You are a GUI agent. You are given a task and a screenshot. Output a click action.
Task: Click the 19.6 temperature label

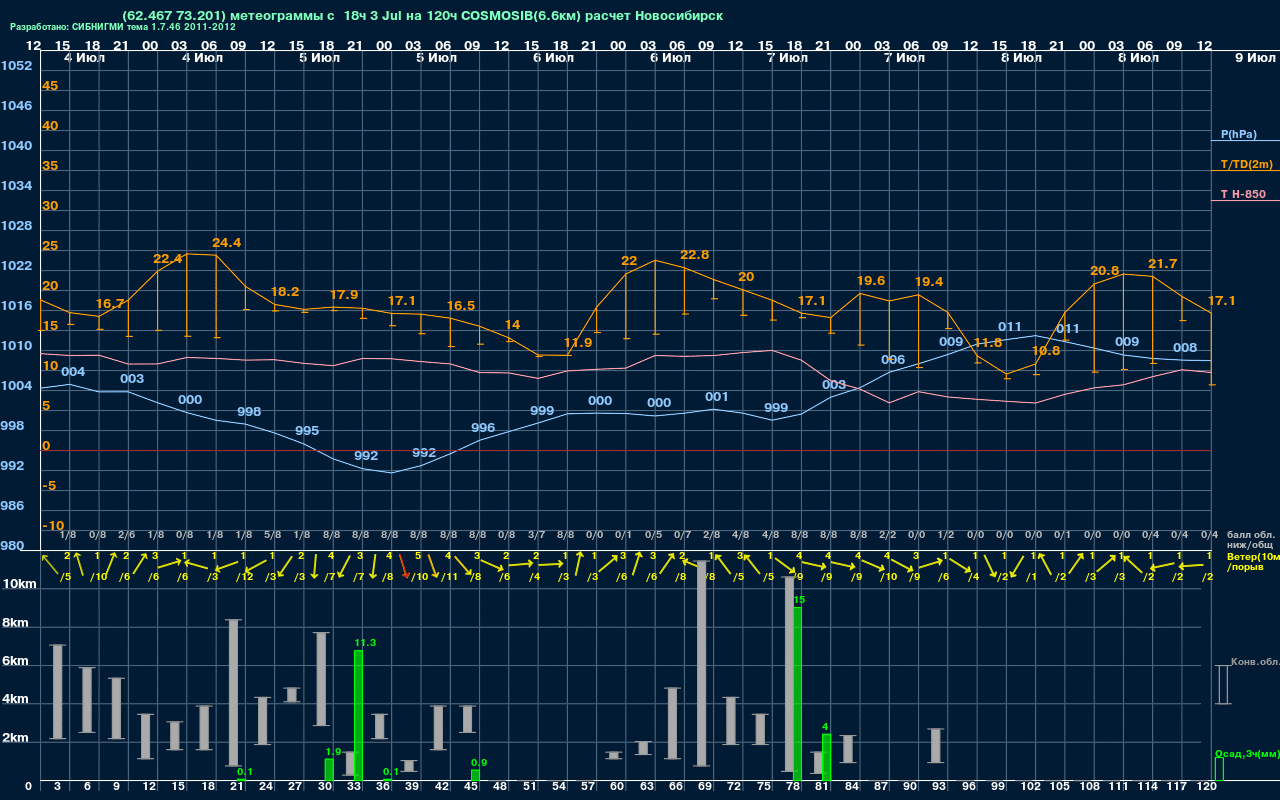871,281
